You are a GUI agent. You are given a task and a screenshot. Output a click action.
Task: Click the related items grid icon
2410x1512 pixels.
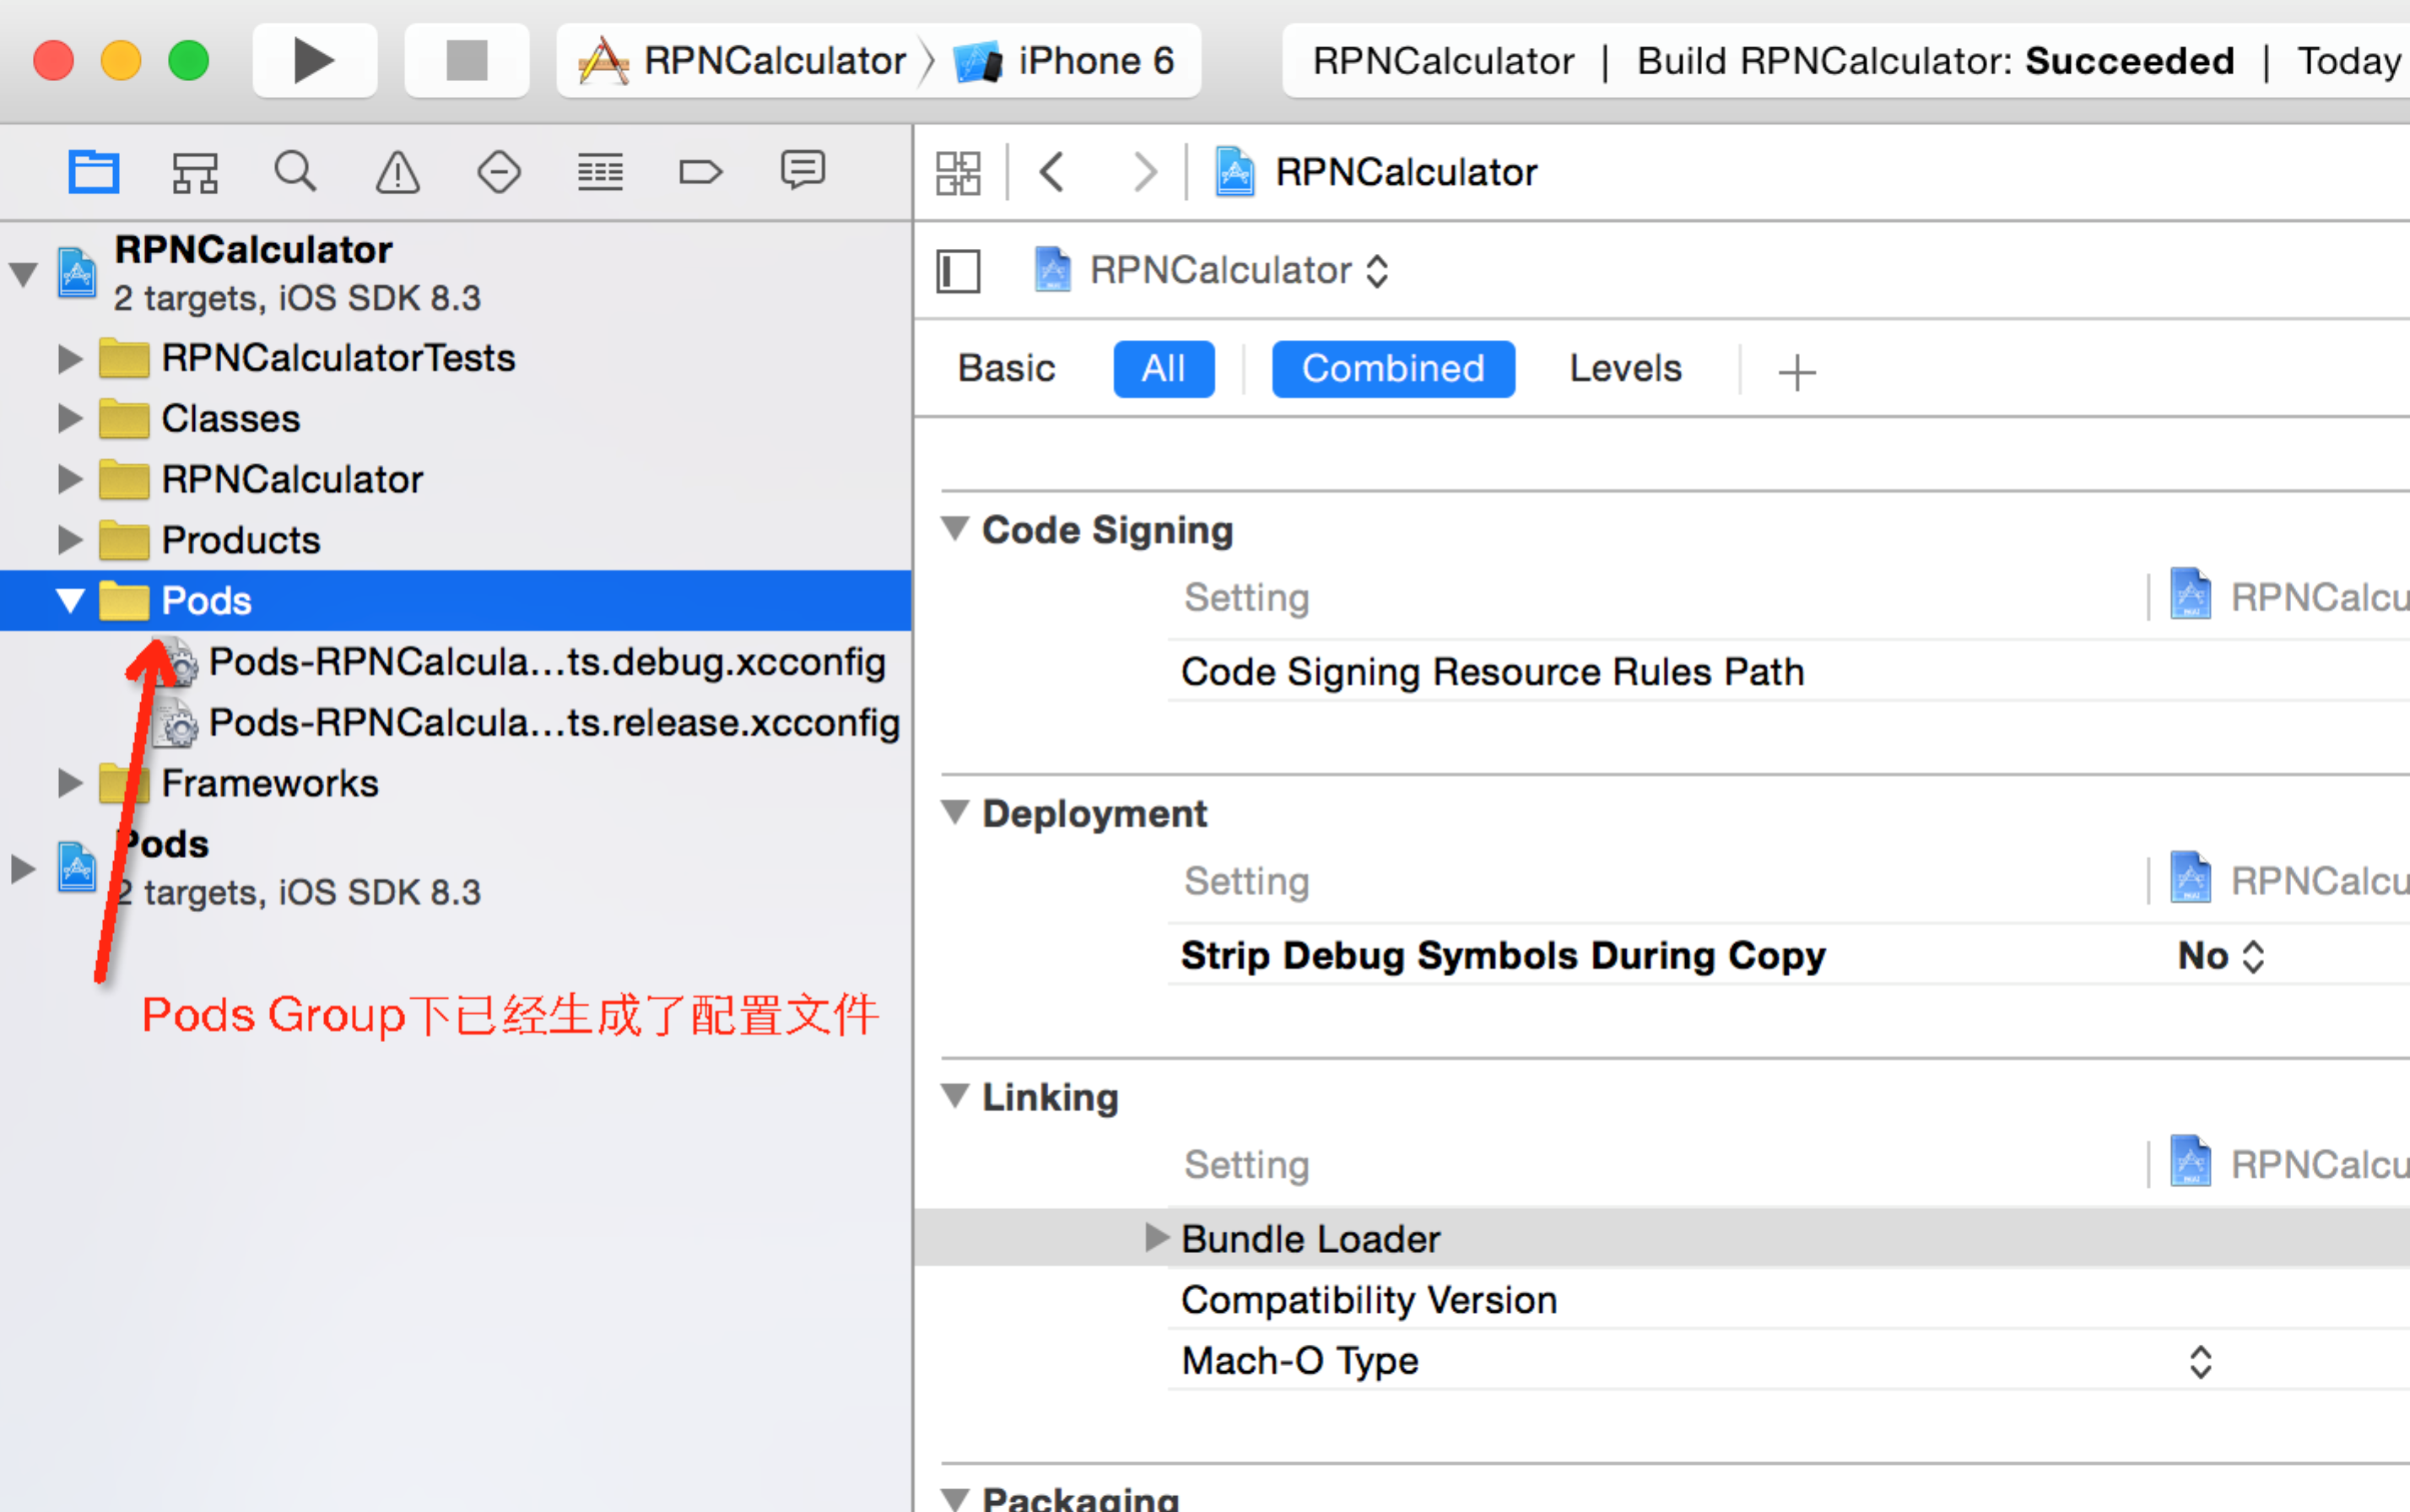tap(958, 173)
